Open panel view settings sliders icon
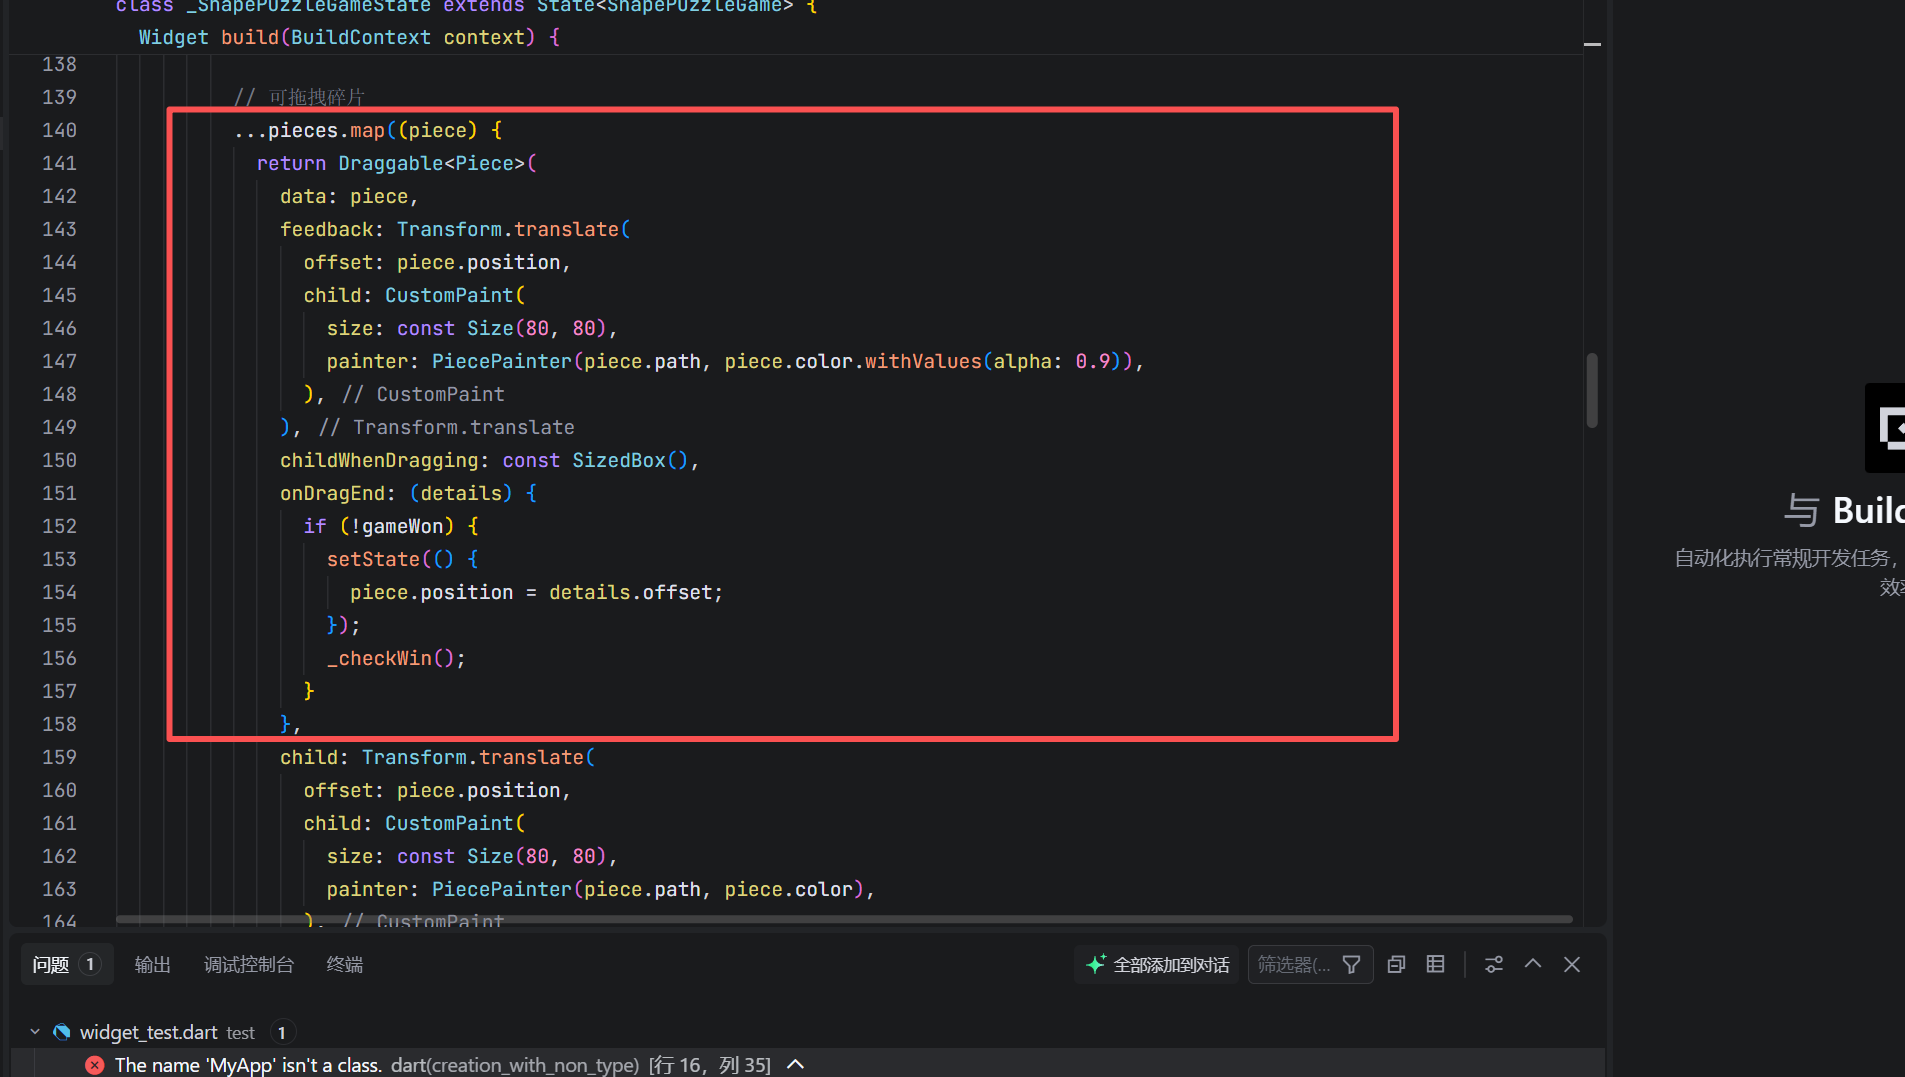Screen dimensions: 1905x1077 coord(1493,964)
